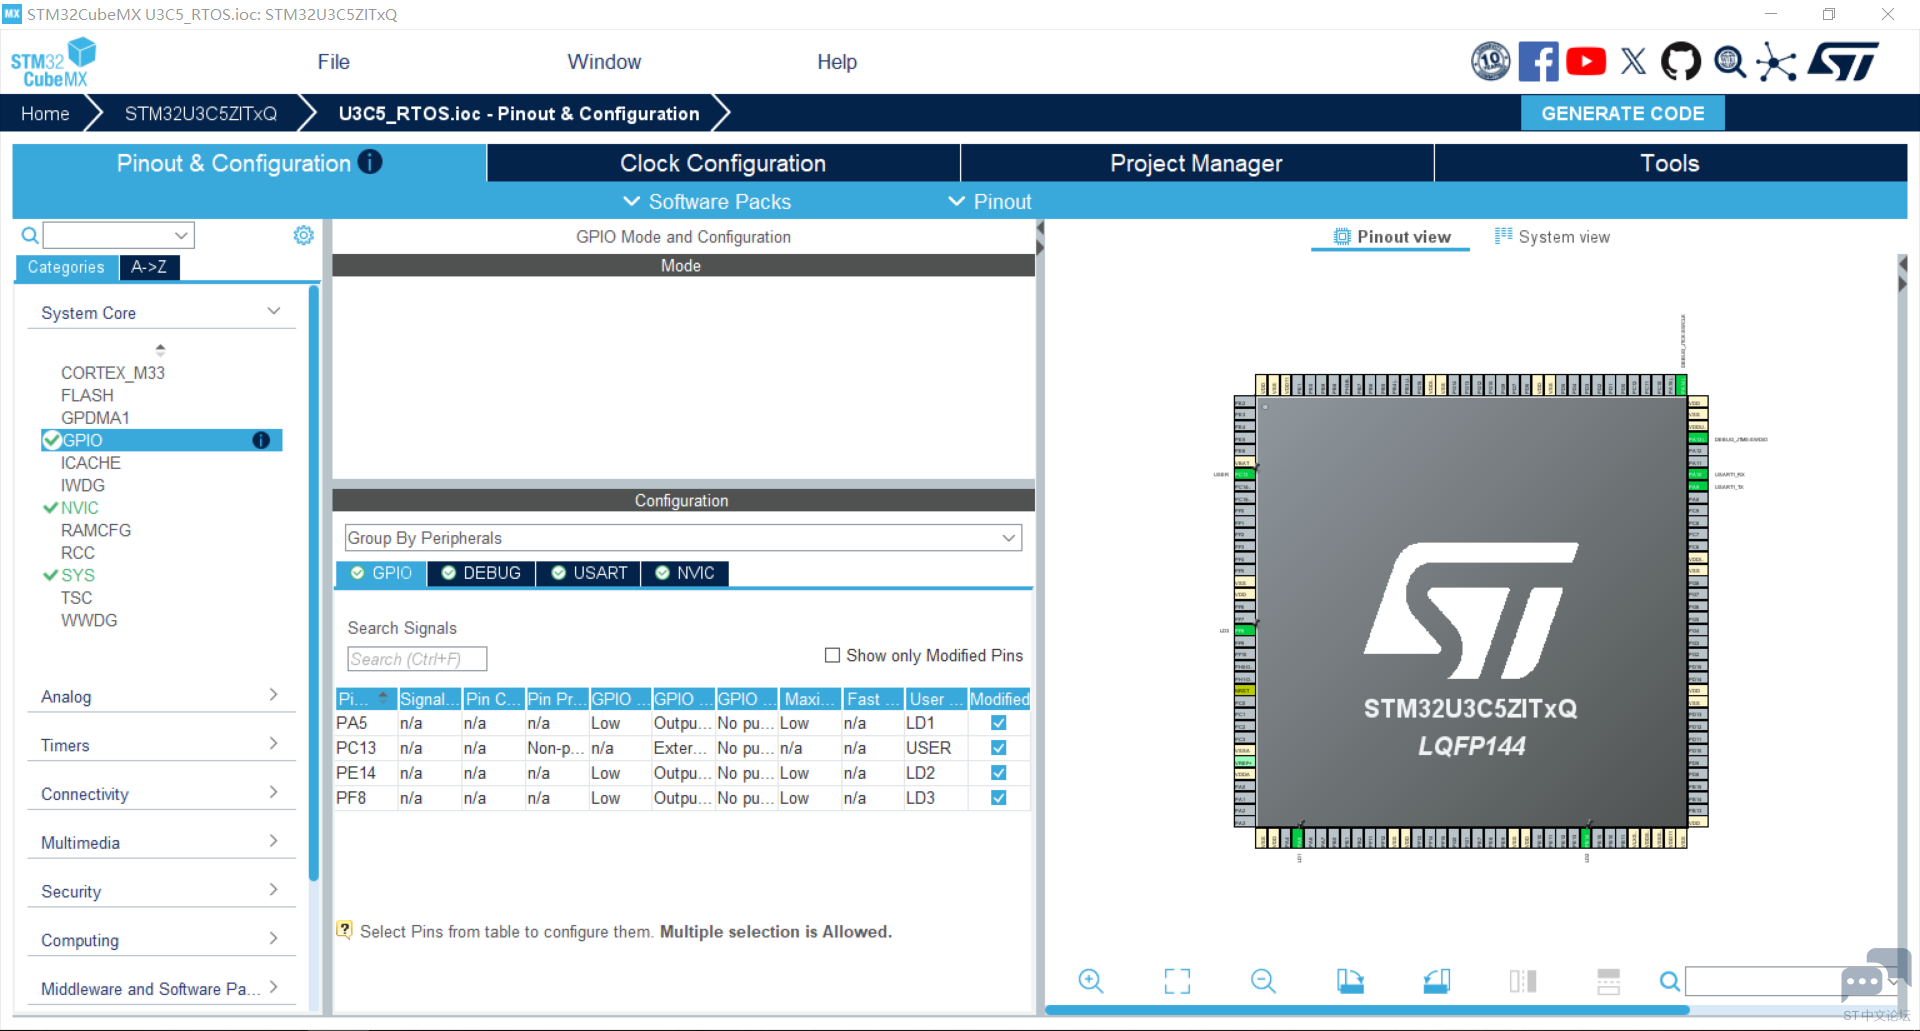Fit the chip to the pinout view
This screenshot has height=1031, width=1920.
point(1177,981)
